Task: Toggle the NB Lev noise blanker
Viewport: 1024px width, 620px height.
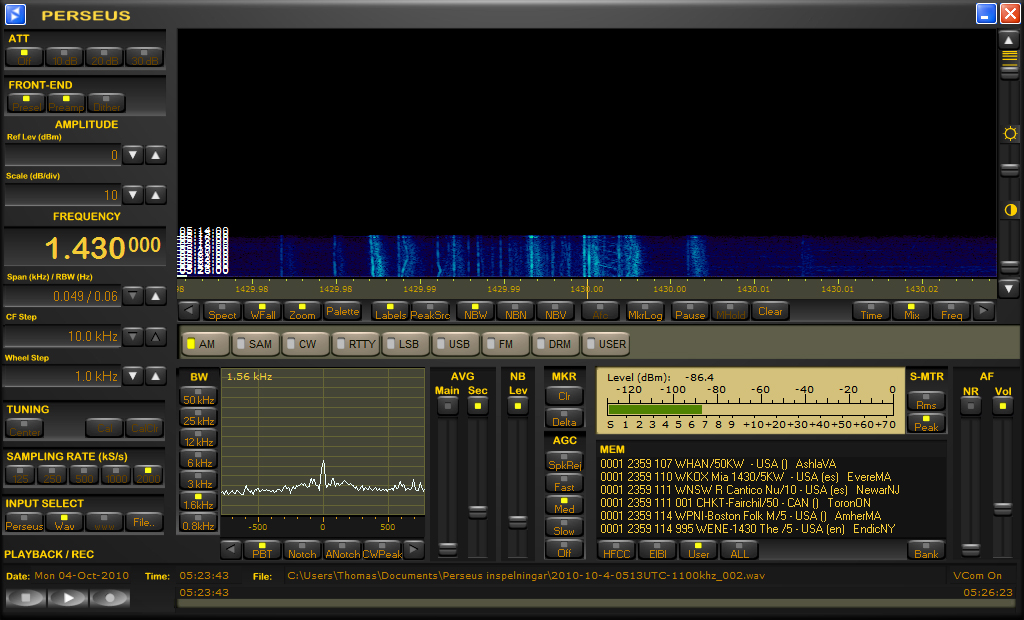Action: [518, 406]
